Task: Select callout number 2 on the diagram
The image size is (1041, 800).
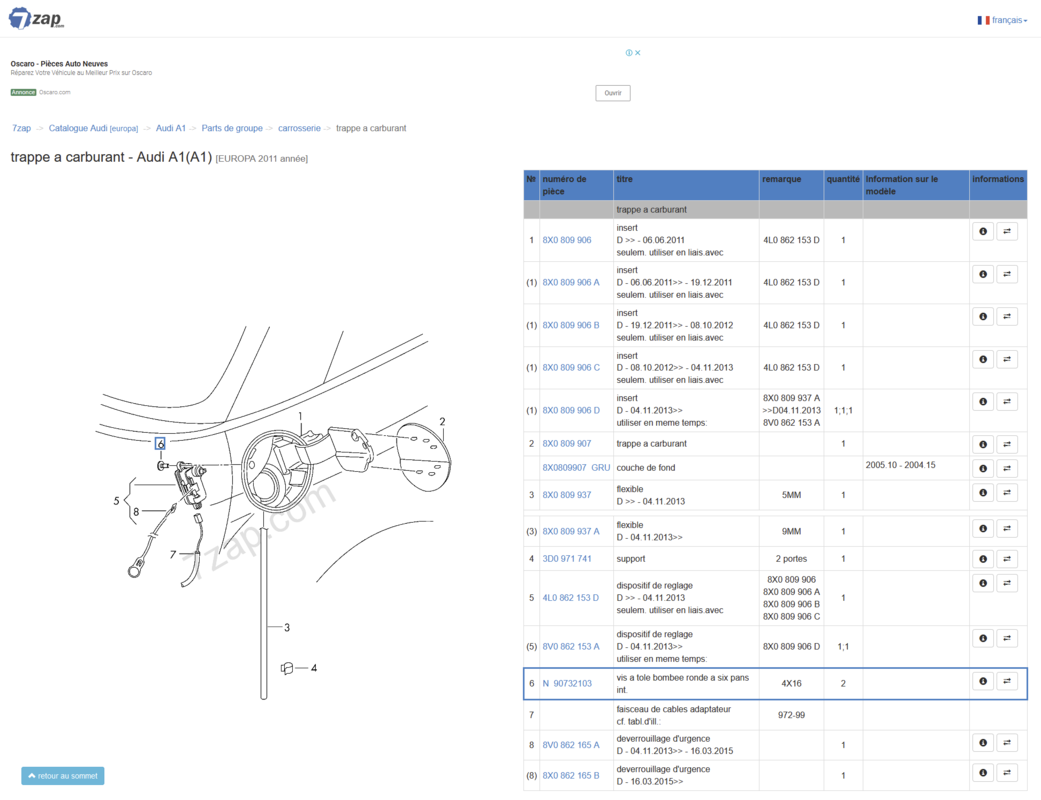Action: (x=442, y=422)
